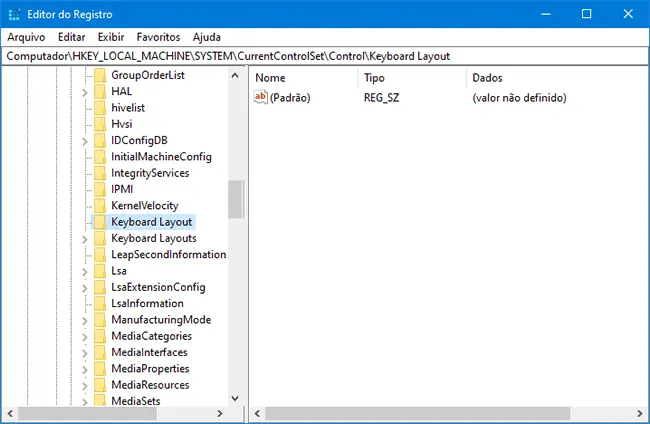This screenshot has width=650, height=424.
Task: Sort values by the Nome column header
Action: tap(300, 77)
